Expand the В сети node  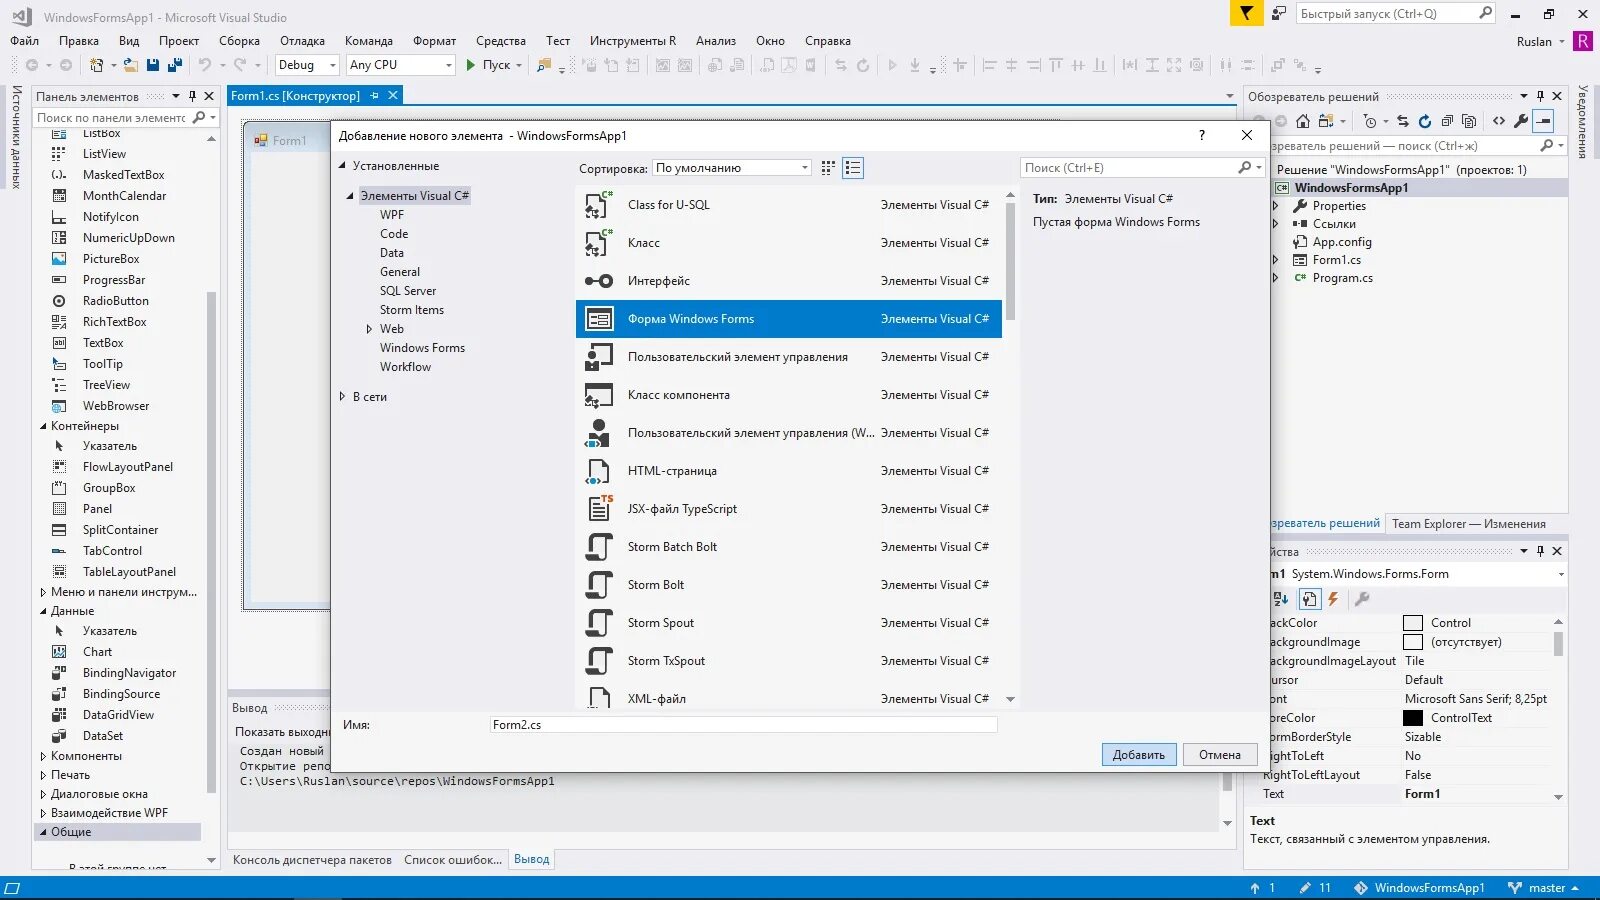click(x=342, y=397)
